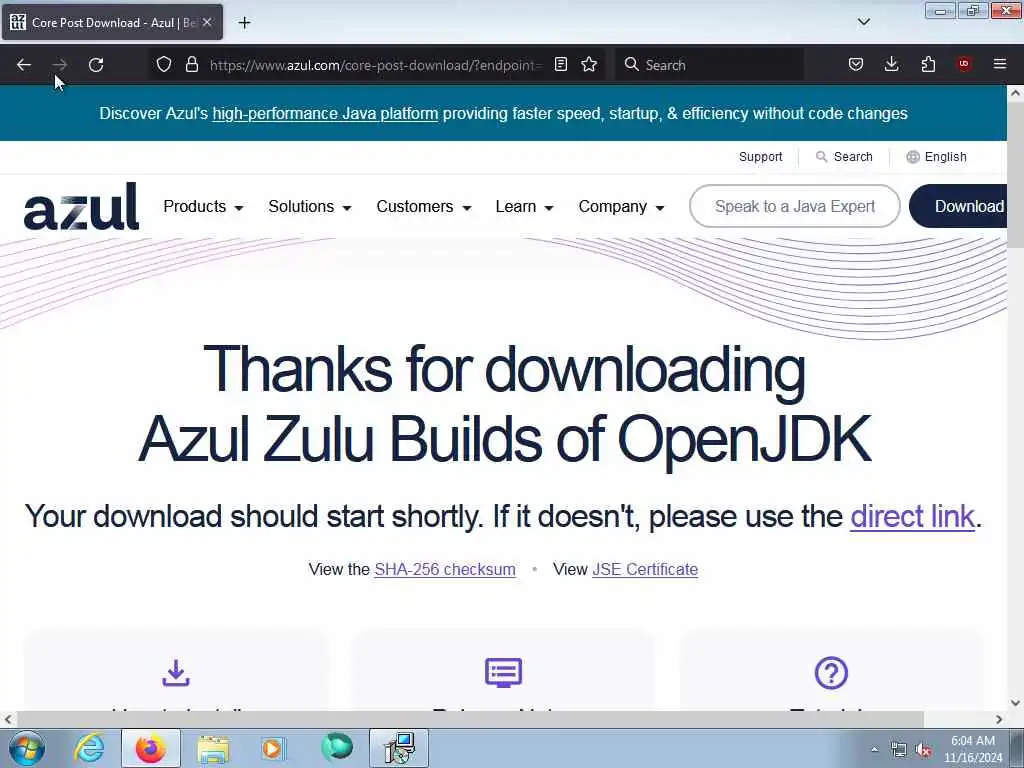Open the Pocket save icon
The height and width of the screenshot is (768, 1024).
[x=856, y=65]
